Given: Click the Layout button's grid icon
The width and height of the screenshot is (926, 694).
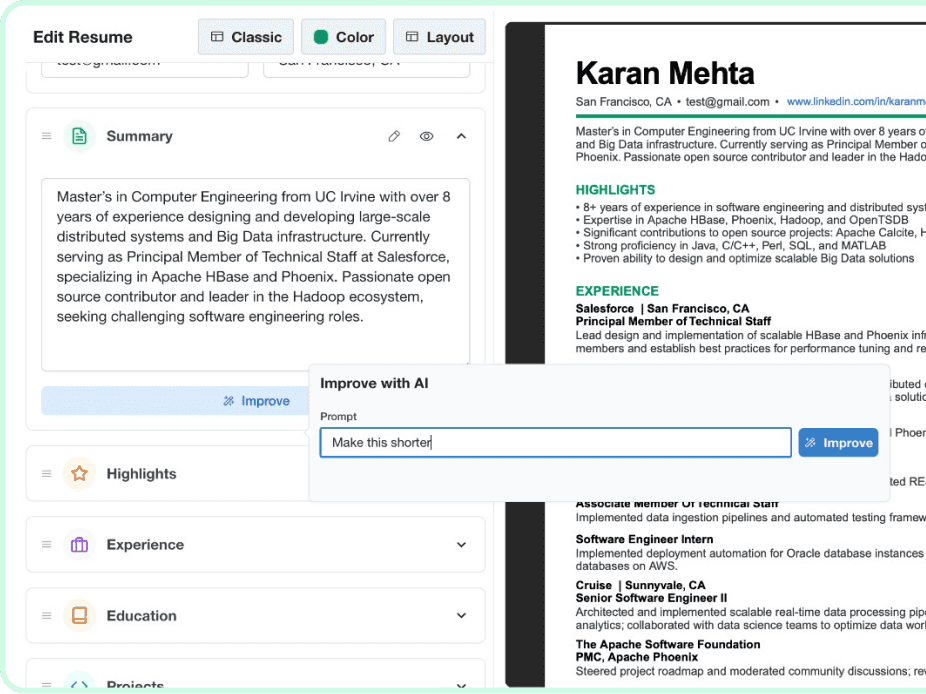Looking at the screenshot, I should pyautogui.click(x=412, y=37).
